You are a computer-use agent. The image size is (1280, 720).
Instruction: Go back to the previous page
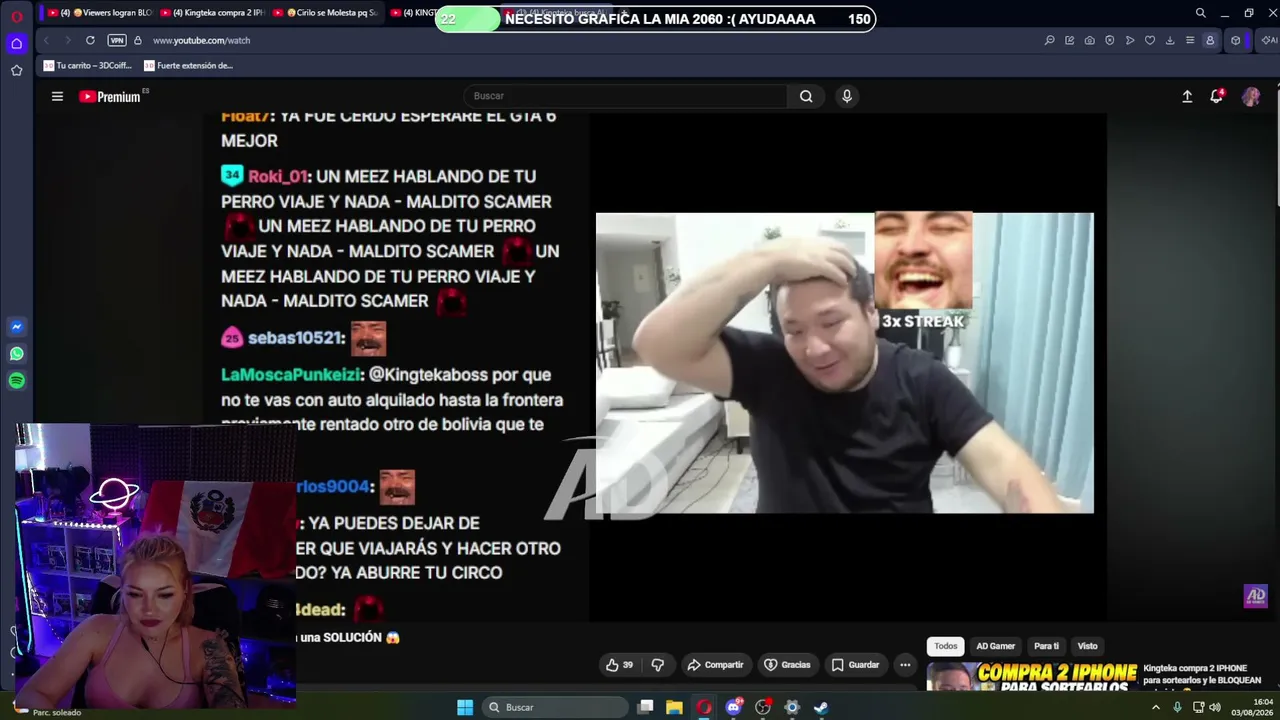pyautogui.click(x=46, y=40)
